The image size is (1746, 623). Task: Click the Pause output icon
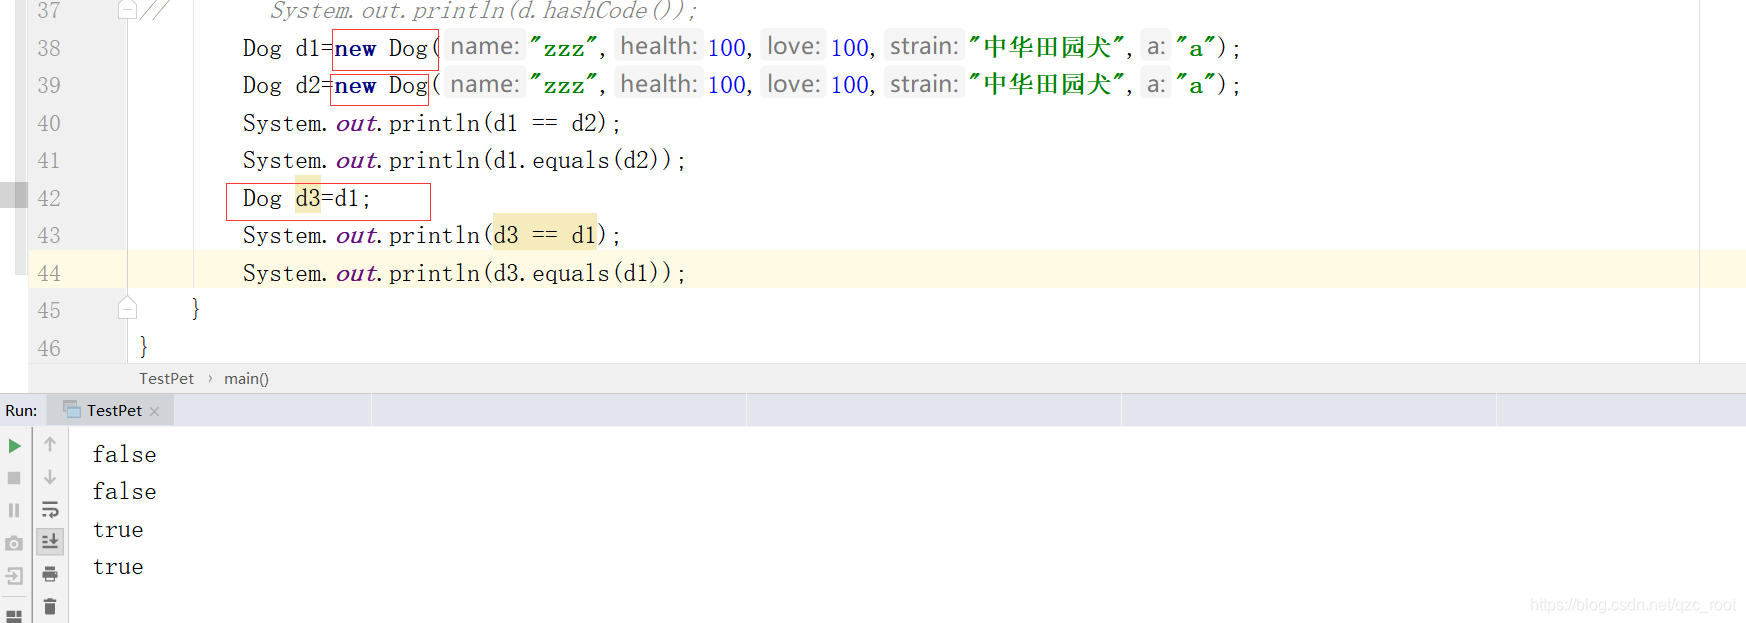click(14, 510)
